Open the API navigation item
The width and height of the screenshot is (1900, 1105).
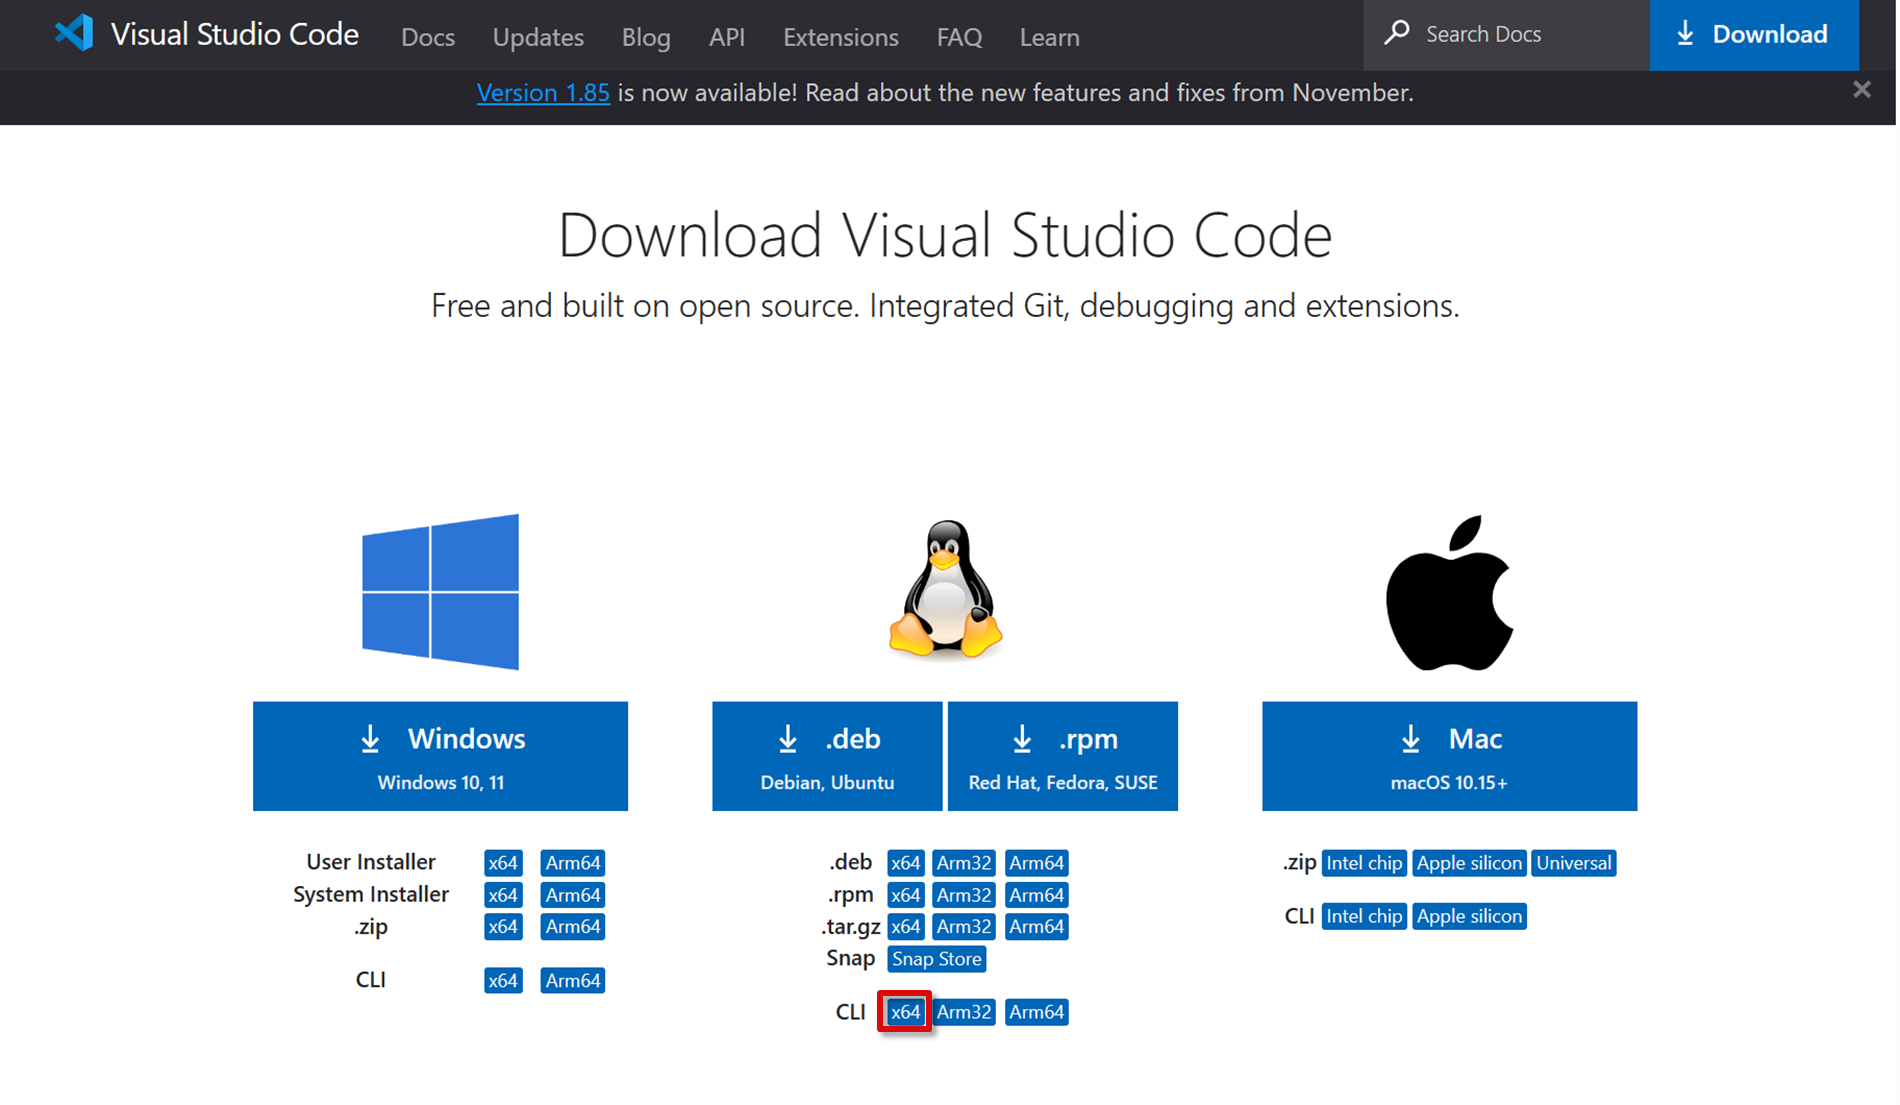[727, 37]
